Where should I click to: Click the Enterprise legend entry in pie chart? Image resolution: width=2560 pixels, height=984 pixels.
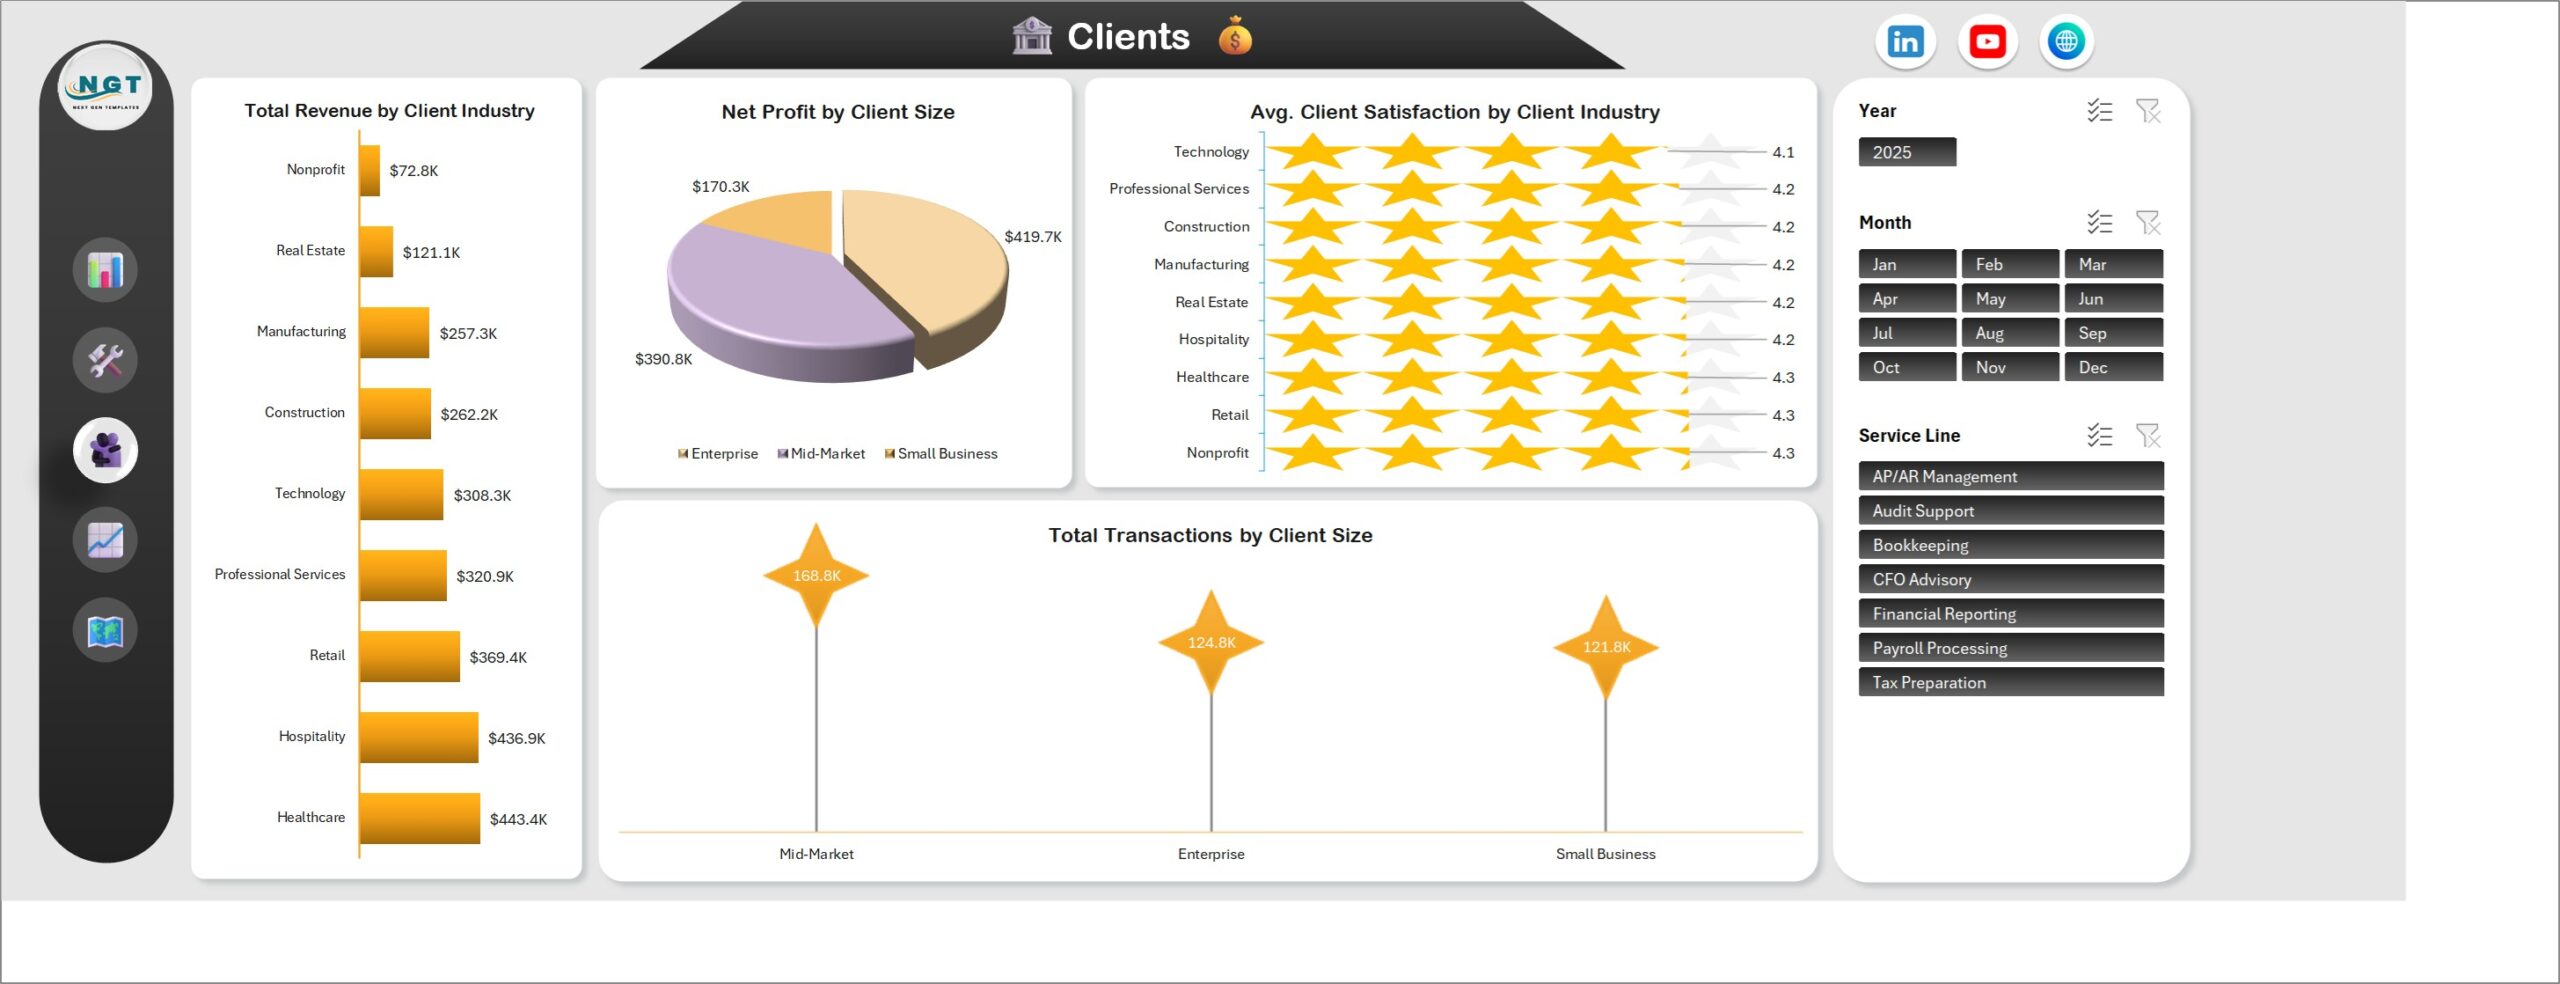coord(718,454)
